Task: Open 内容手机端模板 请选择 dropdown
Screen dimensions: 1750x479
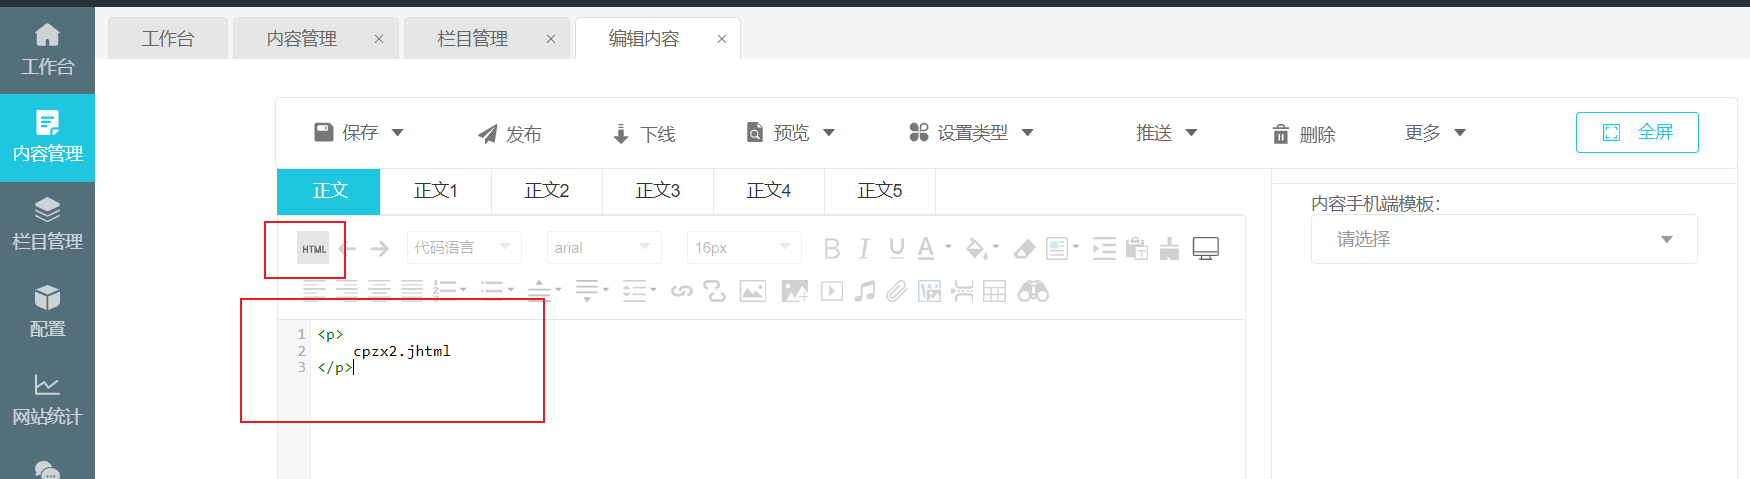Action: pos(1504,239)
